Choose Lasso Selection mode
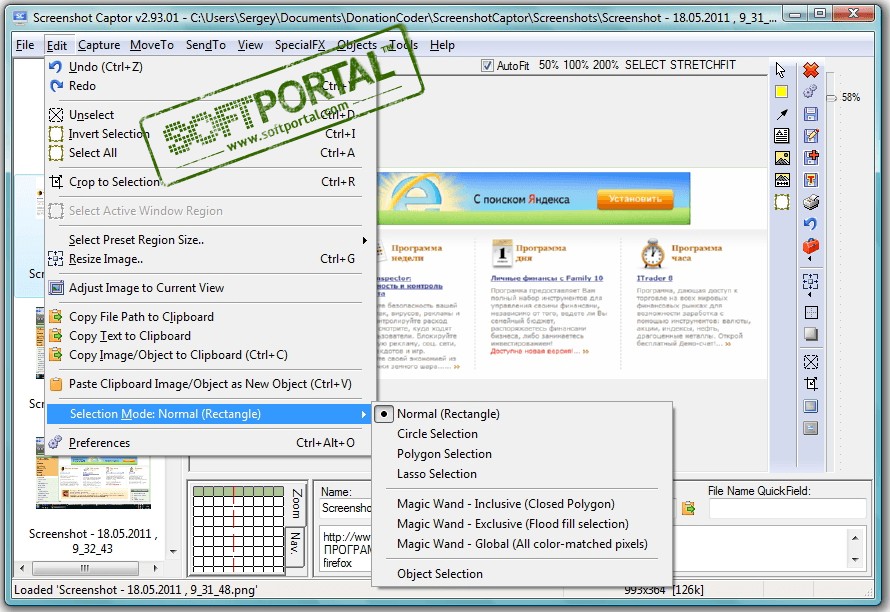The width and height of the screenshot is (890, 612). [x=436, y=474]
